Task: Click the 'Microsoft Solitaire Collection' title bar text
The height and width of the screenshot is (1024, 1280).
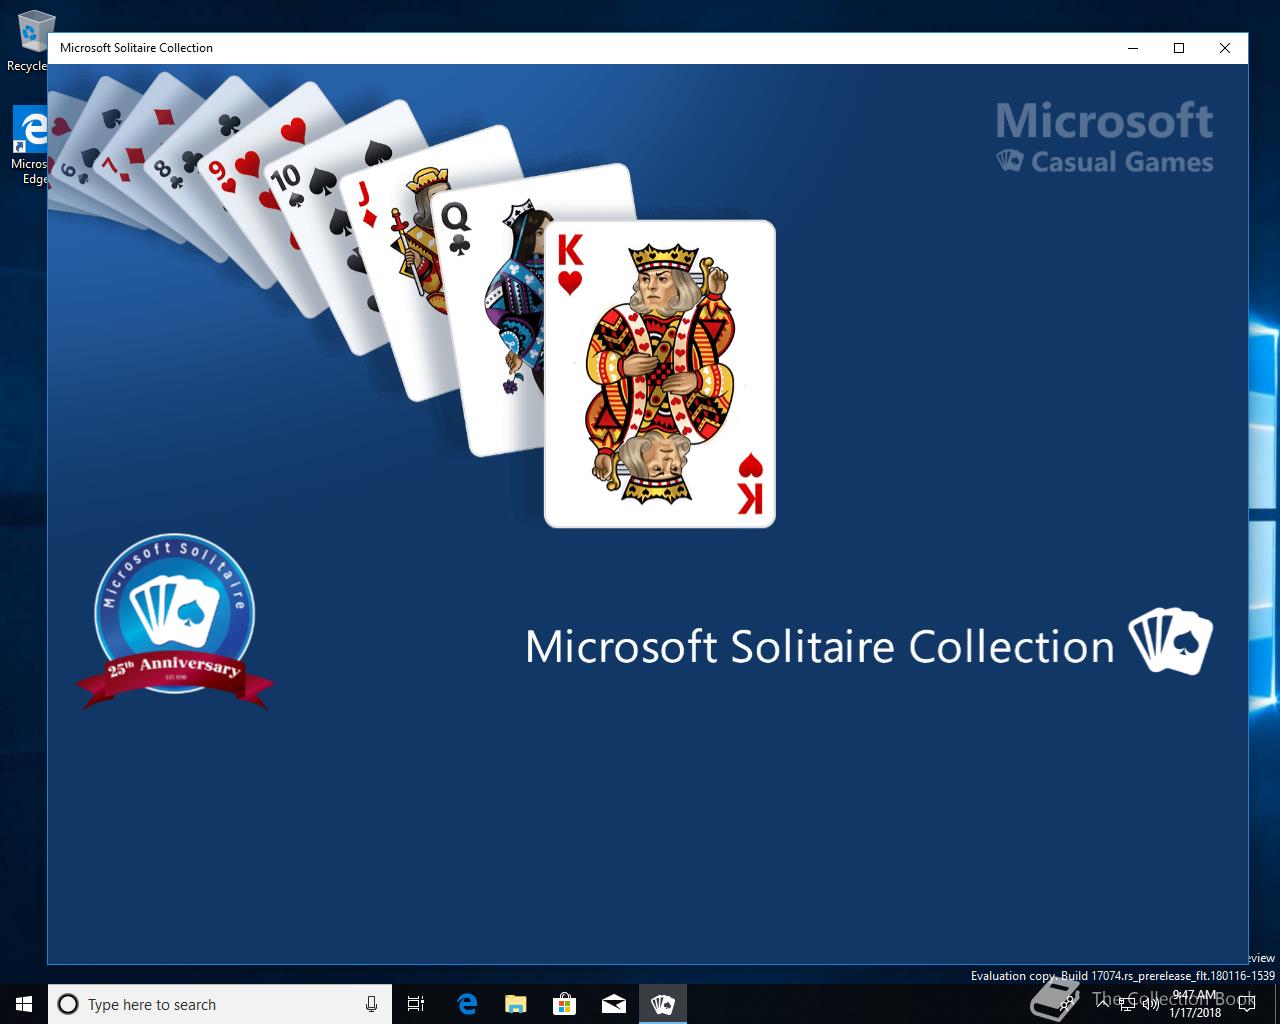Action: pos(136,48)
